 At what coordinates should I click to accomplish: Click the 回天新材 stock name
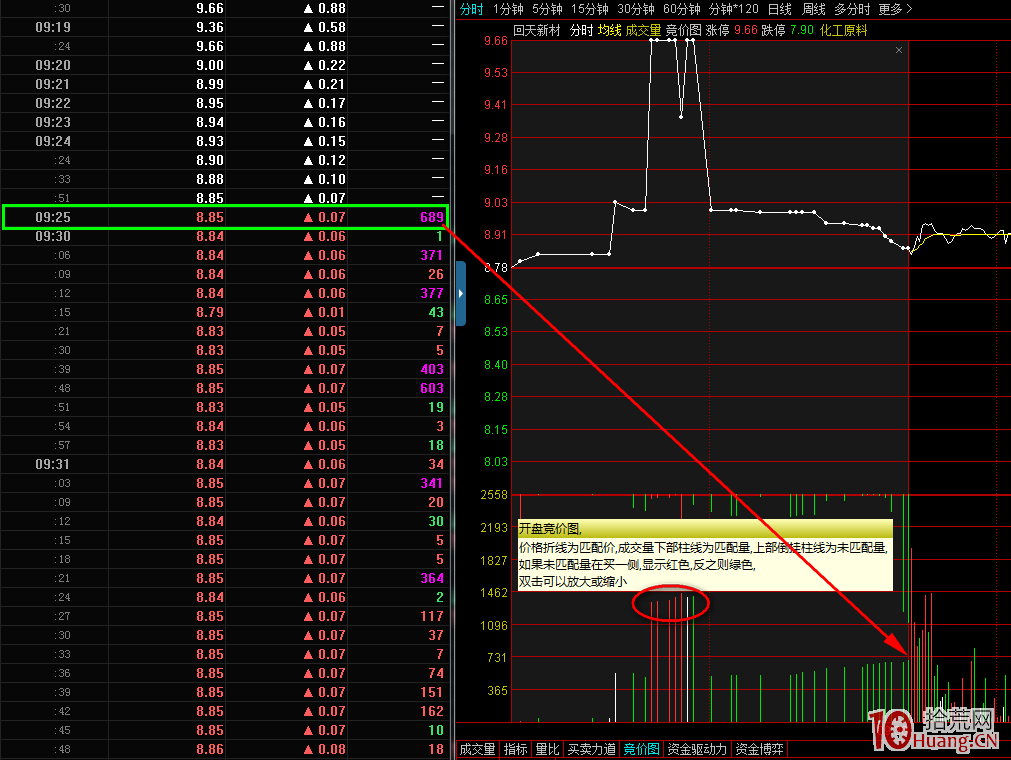pyautogui.click(x=537, y=31)
